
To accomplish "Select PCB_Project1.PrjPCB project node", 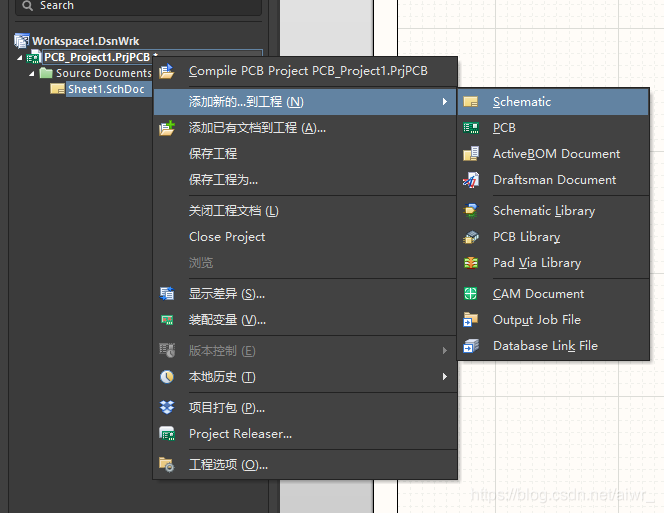I will pyautogui.click(x=97, y=57).
